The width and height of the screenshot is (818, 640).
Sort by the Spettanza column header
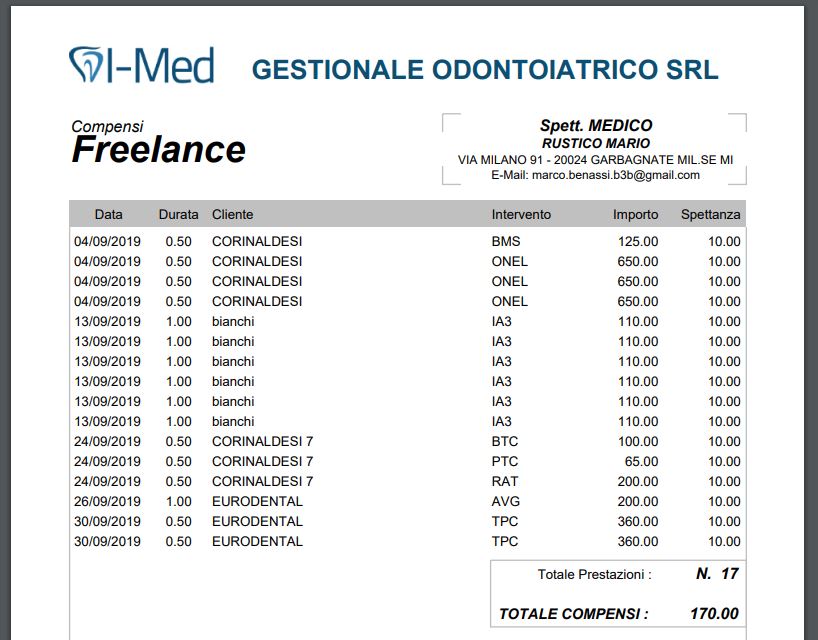pos(710,214)
